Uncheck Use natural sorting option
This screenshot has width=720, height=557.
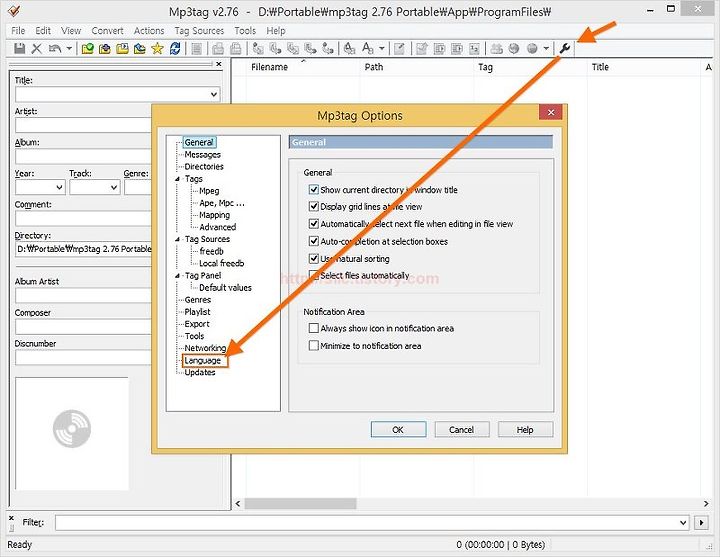(314, 259)
